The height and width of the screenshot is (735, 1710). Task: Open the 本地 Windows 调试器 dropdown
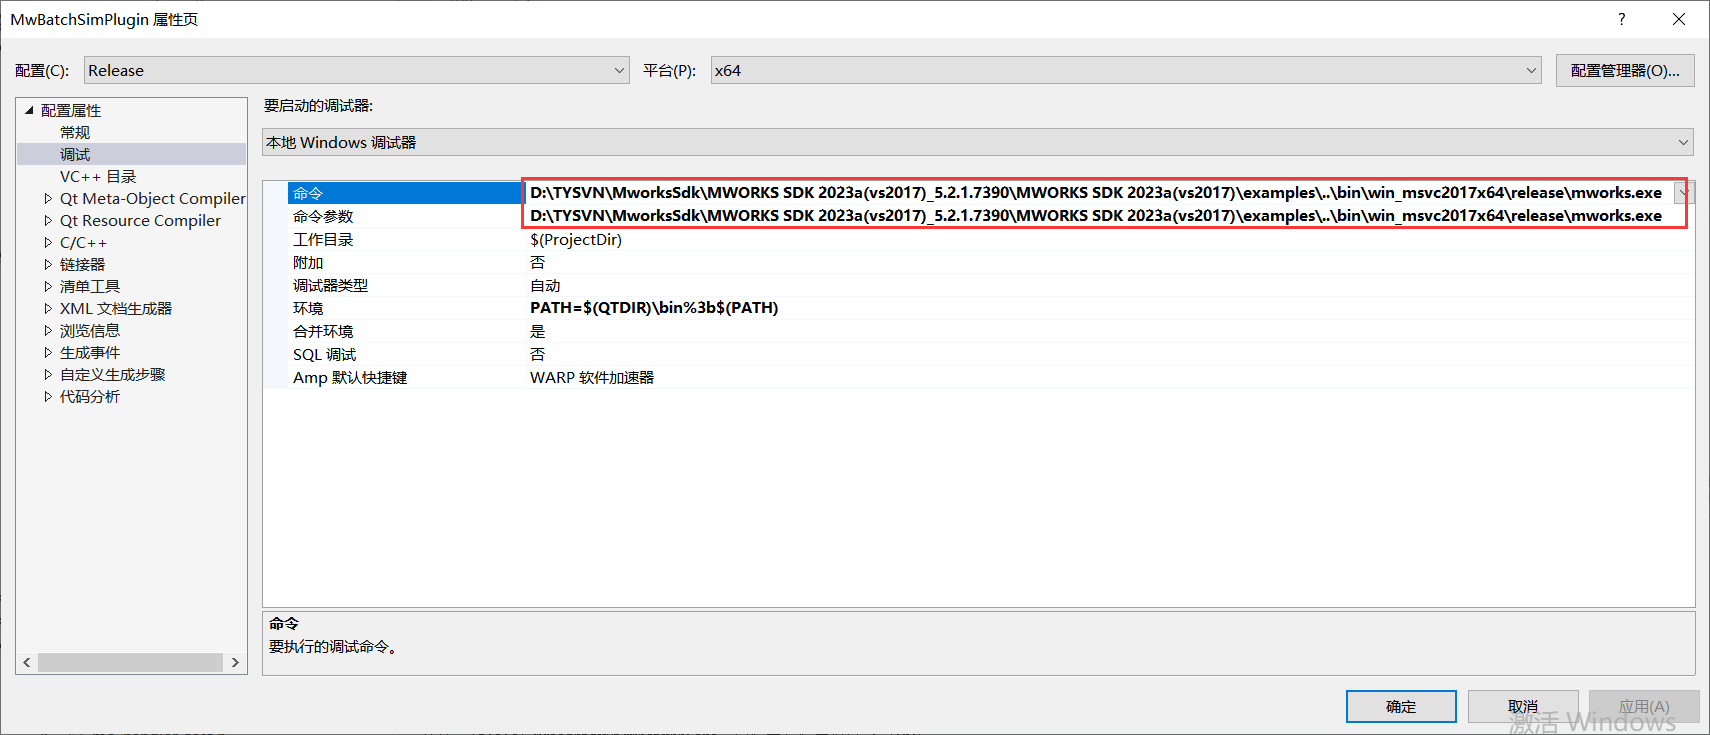pos(1682,143)
